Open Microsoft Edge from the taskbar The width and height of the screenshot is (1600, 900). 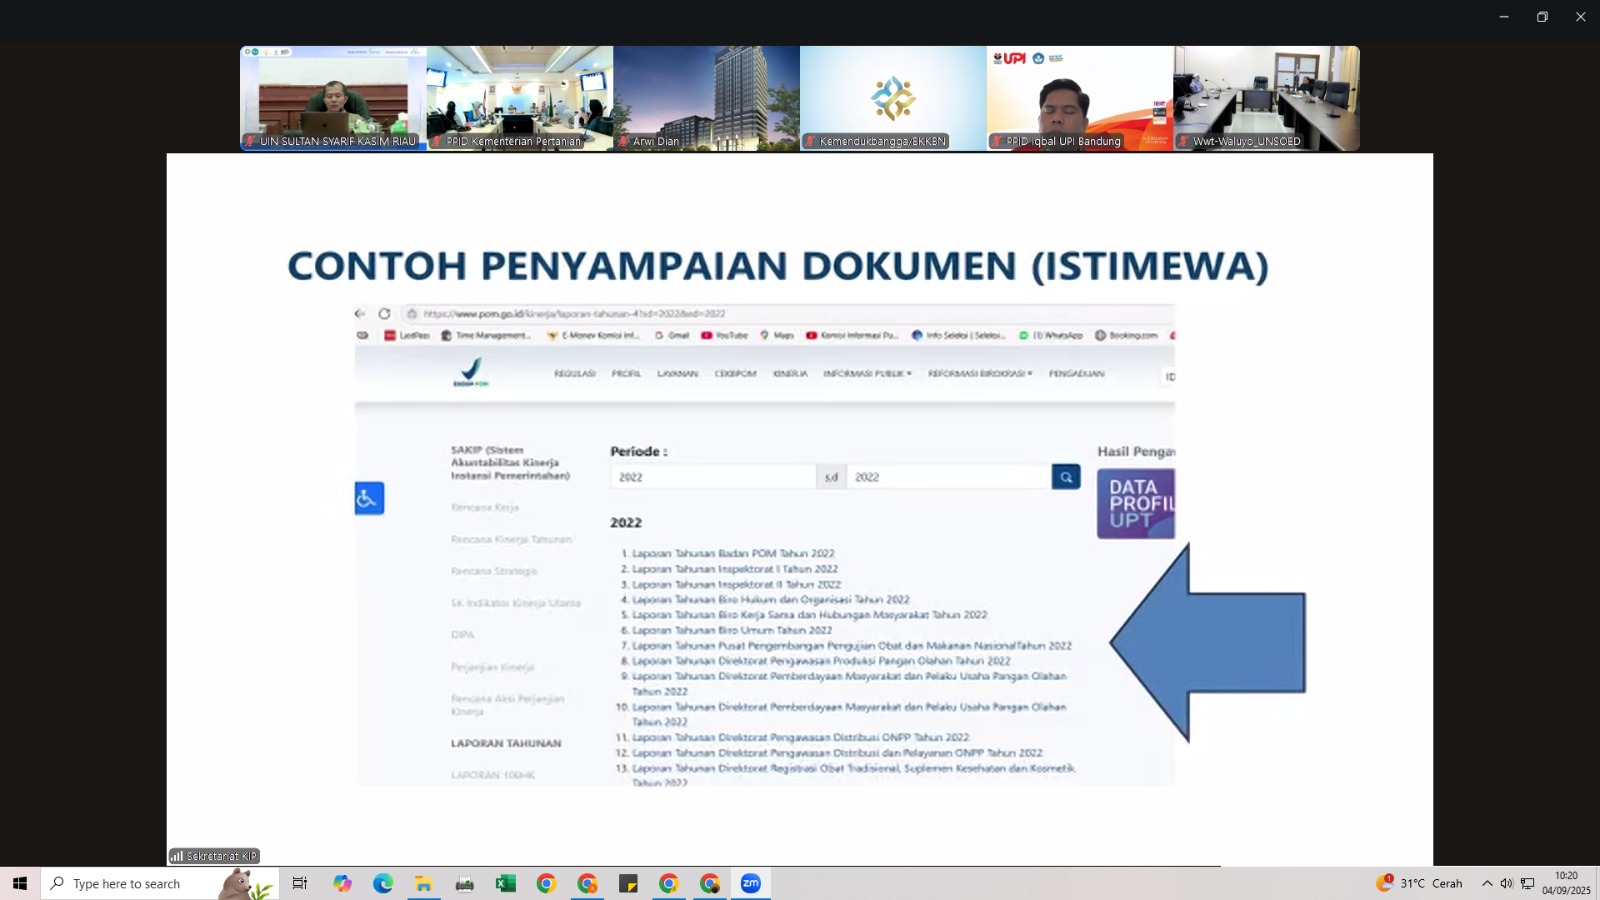point(383,884)
